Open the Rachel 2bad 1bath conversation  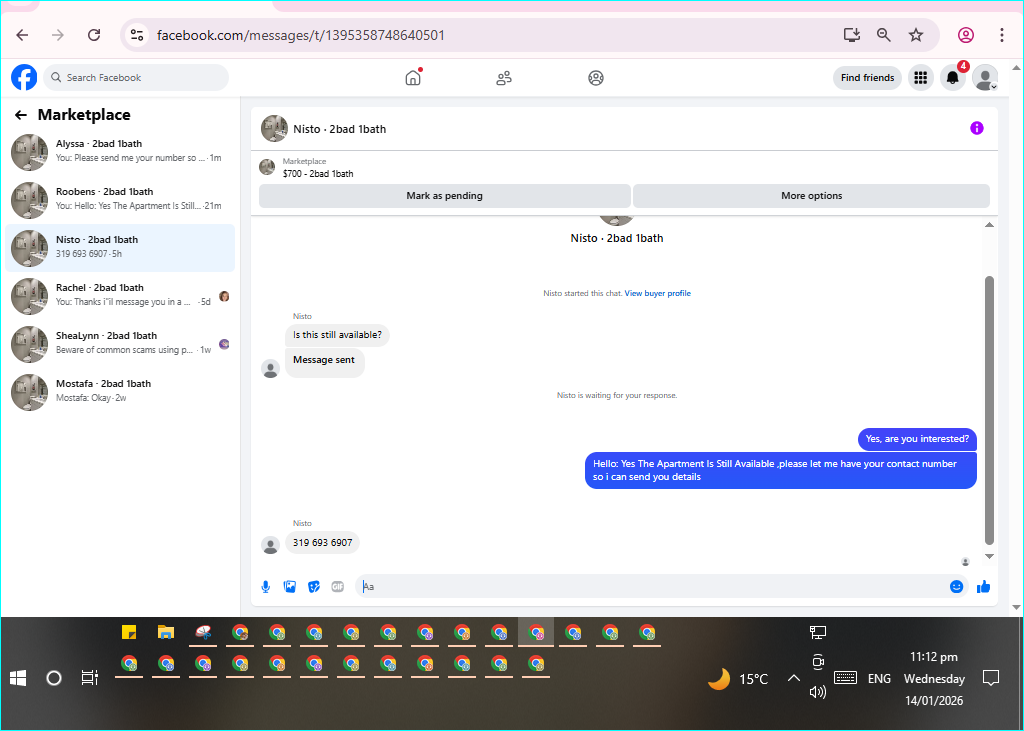coord(120,296)
